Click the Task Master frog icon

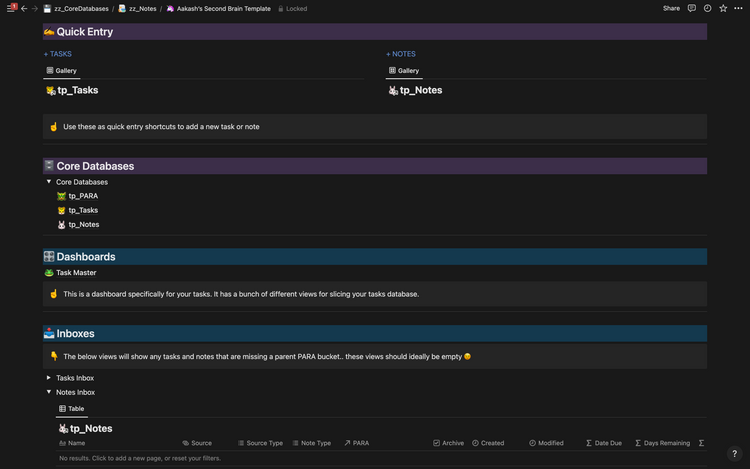pyautogui.click(x=49, y=273)
